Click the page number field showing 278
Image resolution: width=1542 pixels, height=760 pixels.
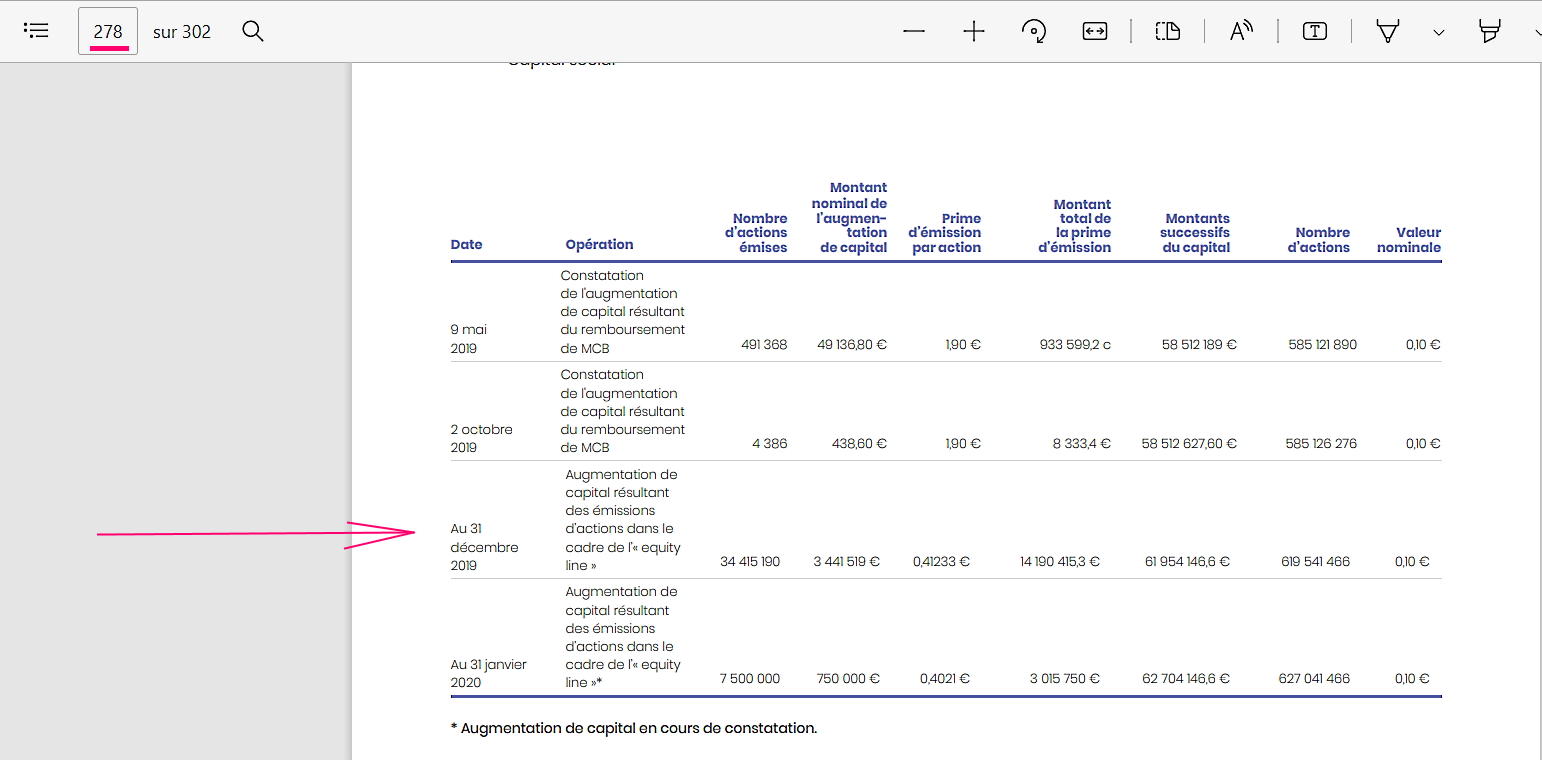coord(108,31)
